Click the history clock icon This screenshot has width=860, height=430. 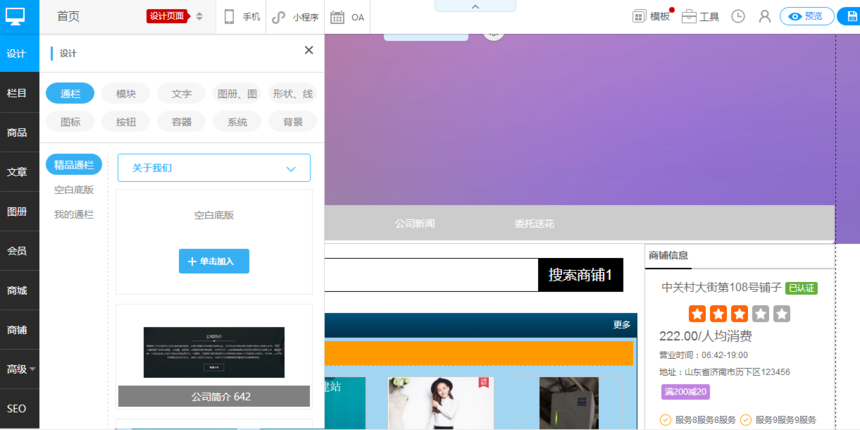pyautogui.click(x=738, y=17)
